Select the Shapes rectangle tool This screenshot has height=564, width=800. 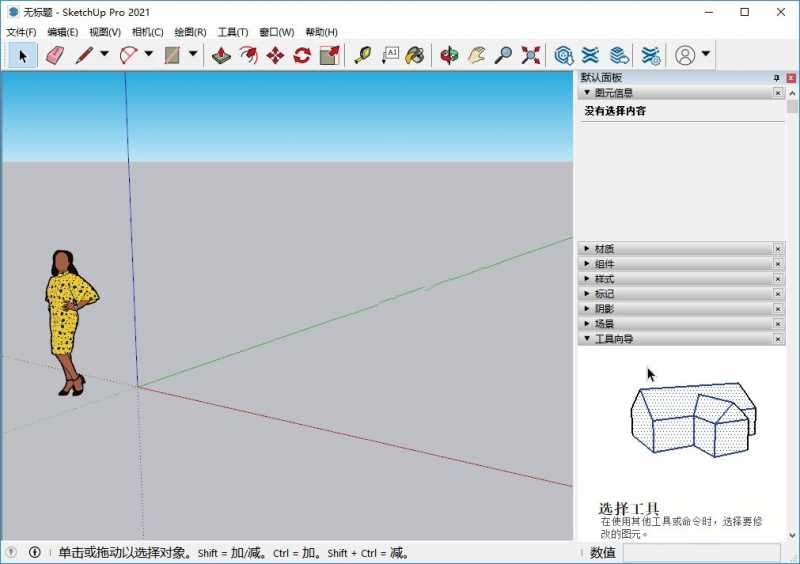[172, 55]
